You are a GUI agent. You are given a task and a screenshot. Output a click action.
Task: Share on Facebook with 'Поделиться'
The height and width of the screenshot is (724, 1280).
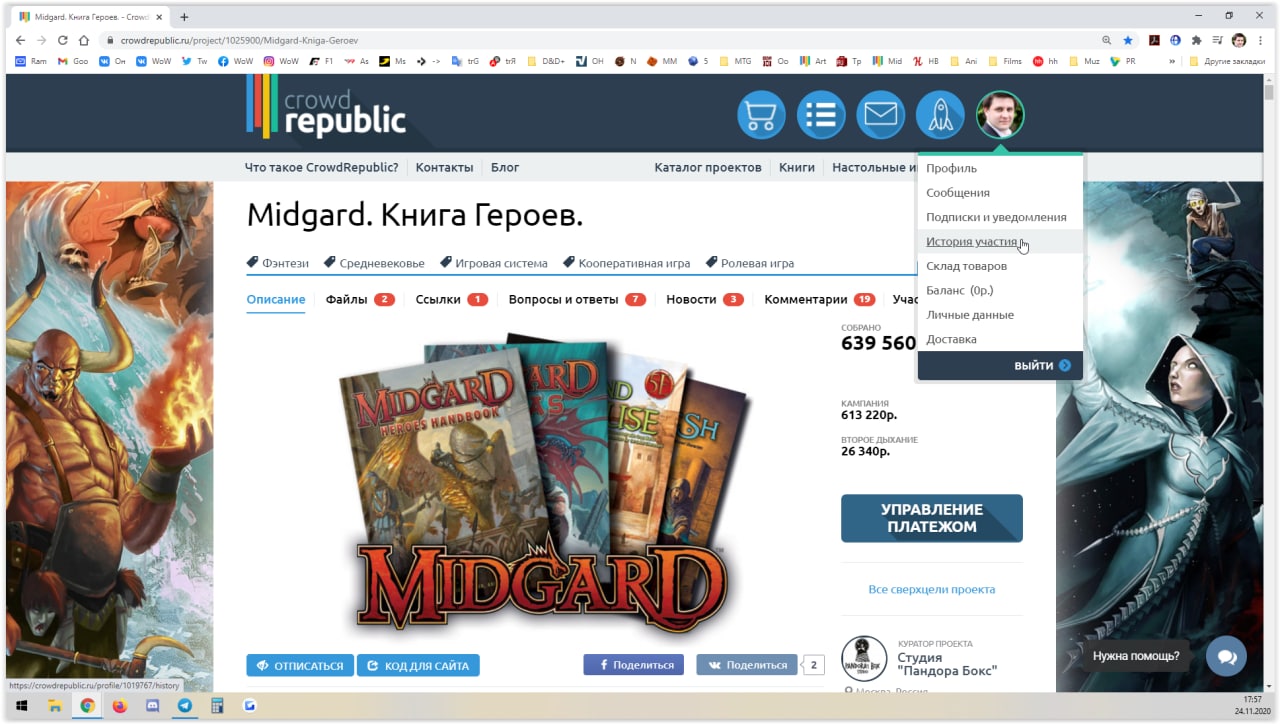point(634,664)
